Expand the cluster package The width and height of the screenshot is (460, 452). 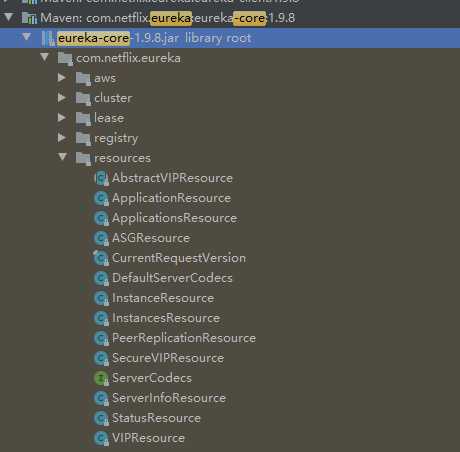point(62,98)
